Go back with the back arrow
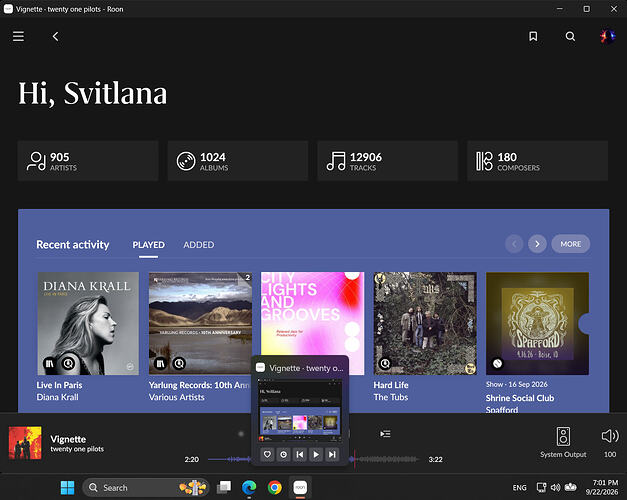The image size is (627, 500). point(56,36)
